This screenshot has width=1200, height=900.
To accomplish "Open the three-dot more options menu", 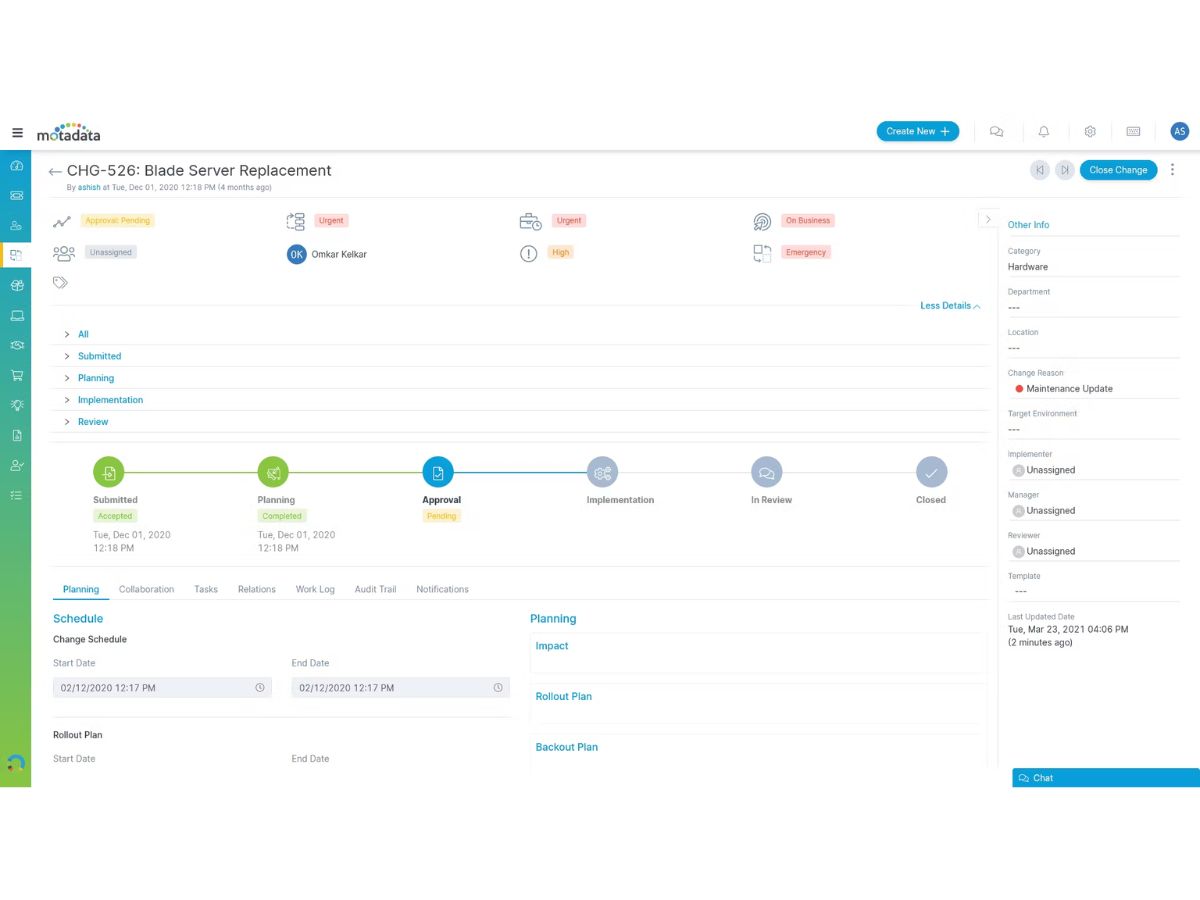I will [1172, 170].
